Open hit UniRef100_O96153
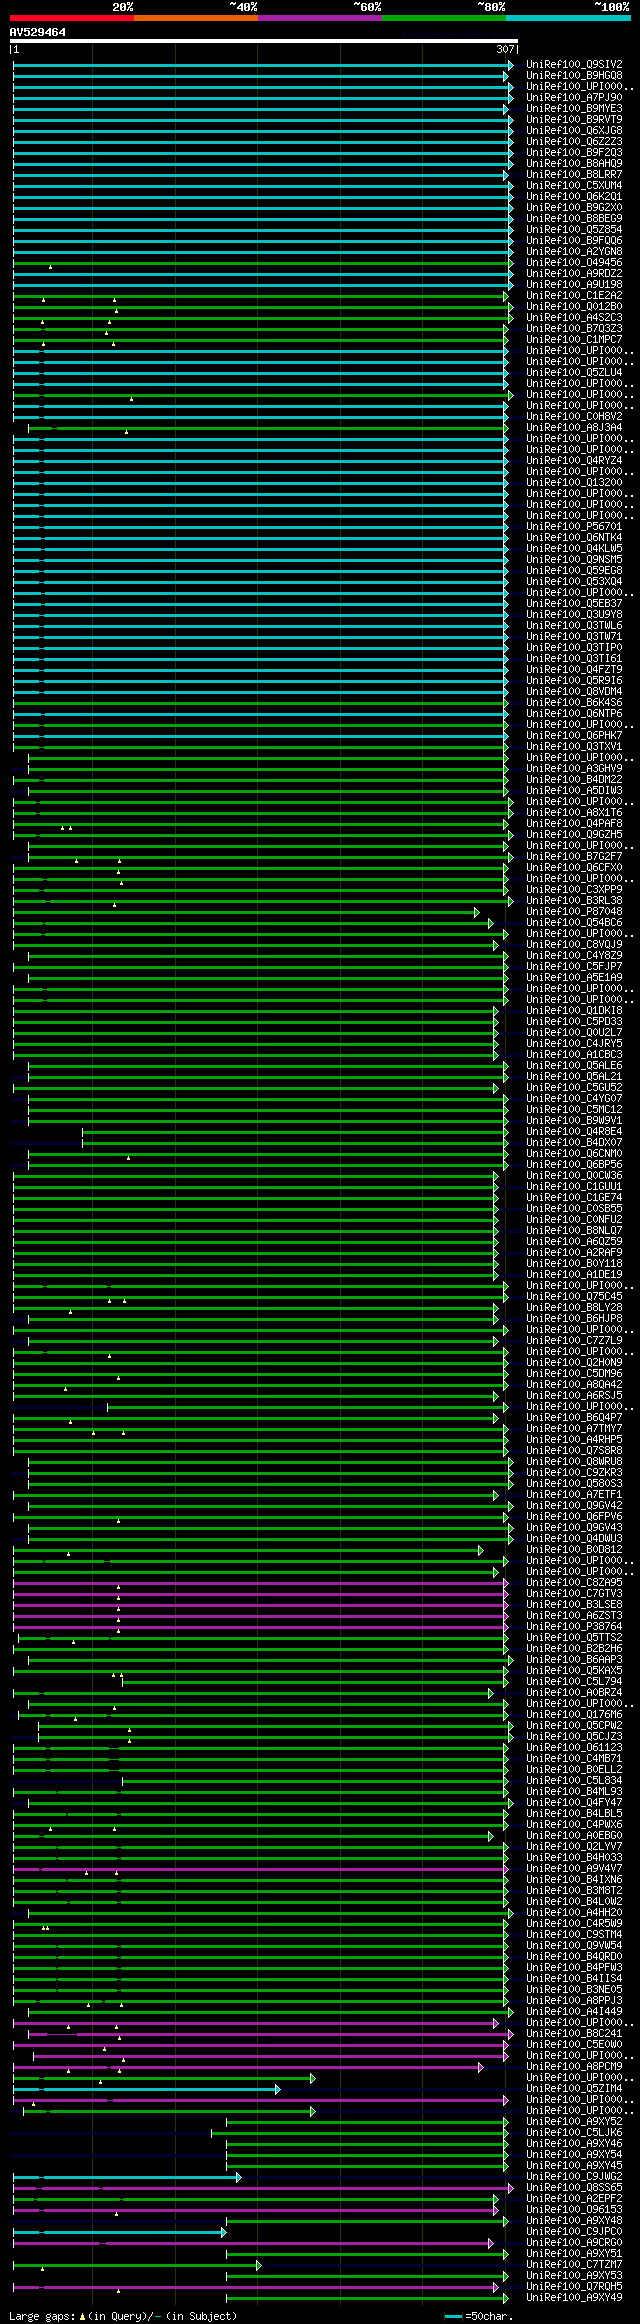The height and width of the screenshot is (2324, 640). click(x=574, y=2210)
